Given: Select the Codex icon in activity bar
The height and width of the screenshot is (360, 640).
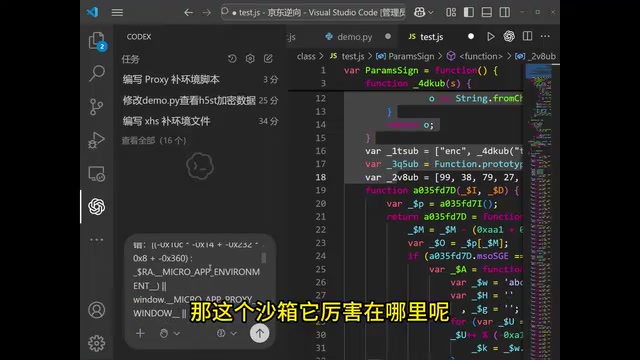Looking at the screenshot, I should coord(97,207).
